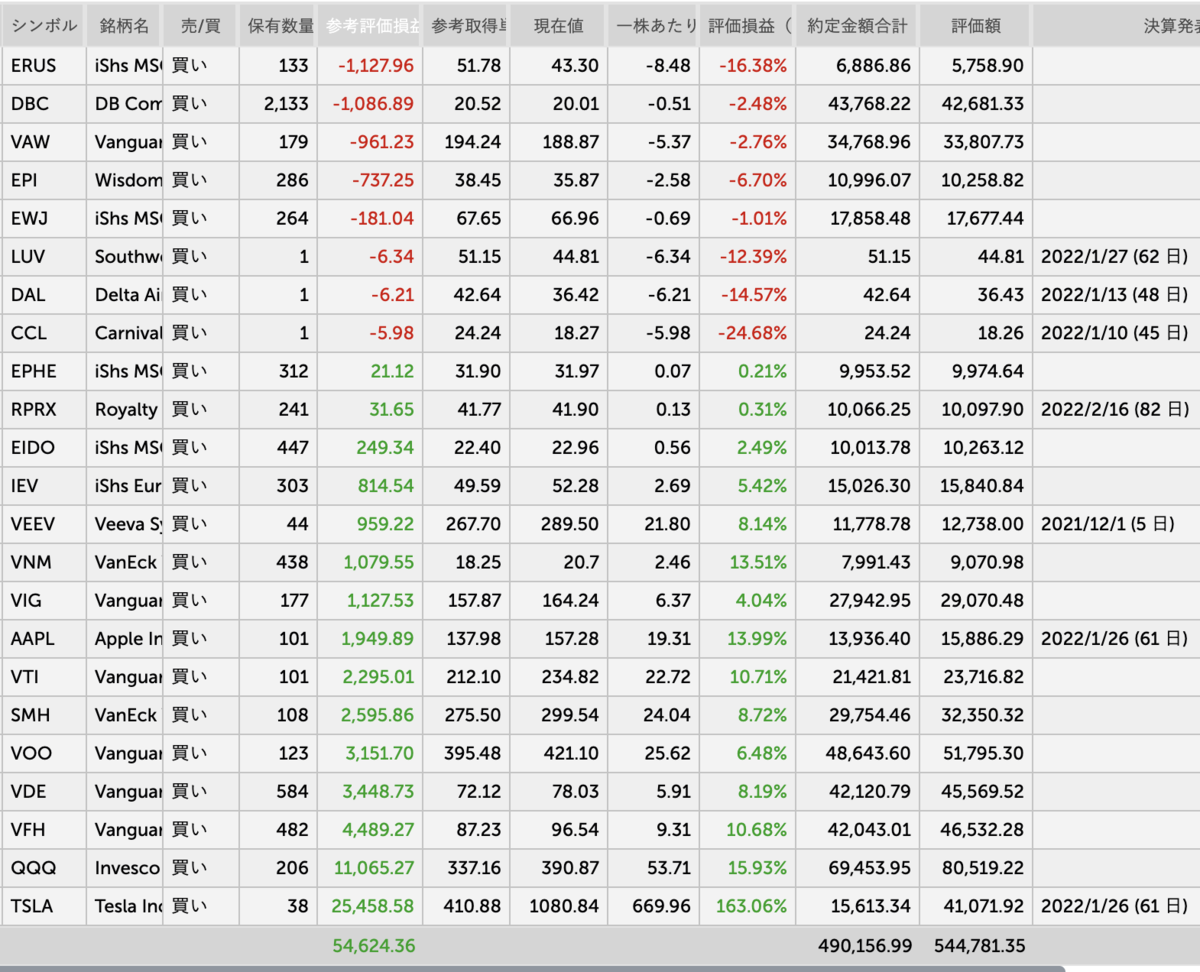This screenshot has height=972, width=1200.
Task: Click the horizontal scrollbar below the table
Action: point(532,968)
